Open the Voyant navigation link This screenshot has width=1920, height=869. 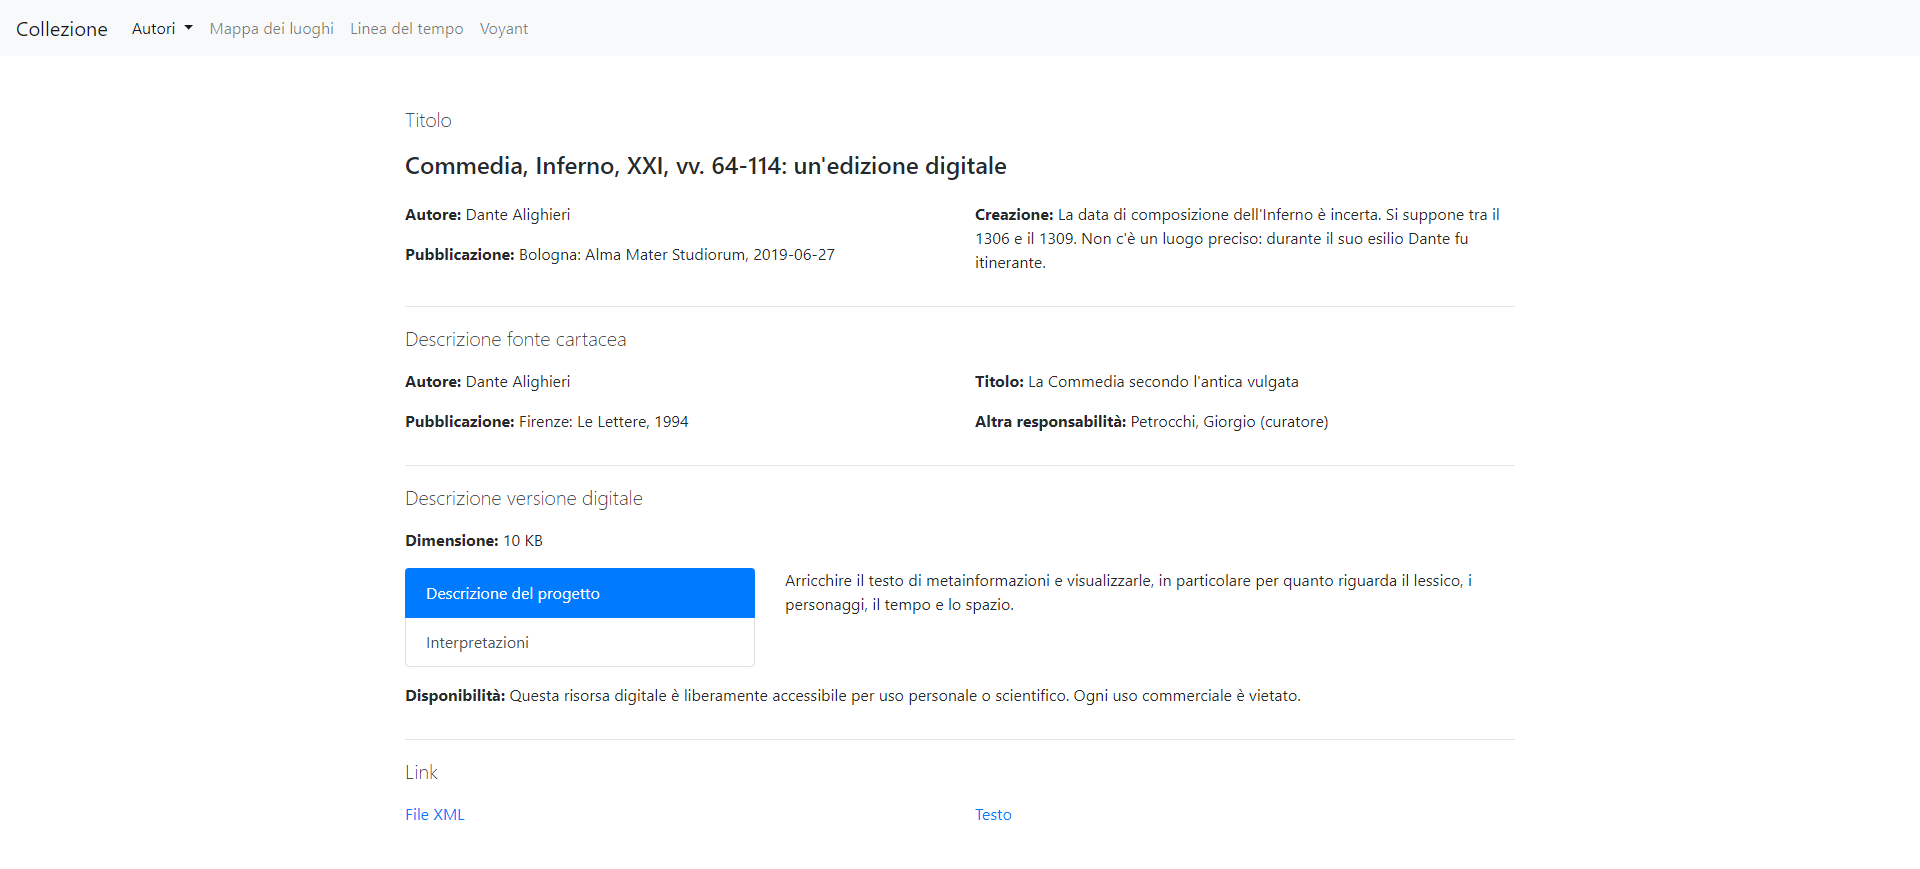pyautogui.click(x=503, y=29)
